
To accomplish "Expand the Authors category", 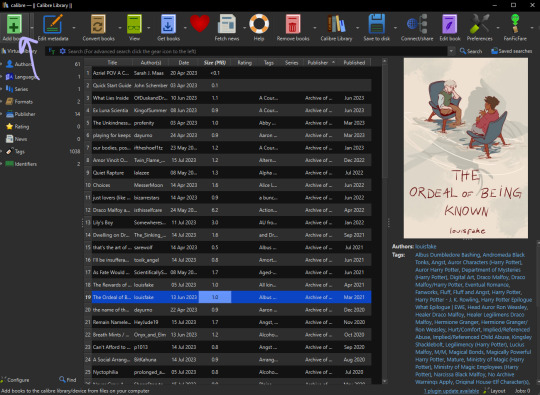I will [x=2, y=64].
